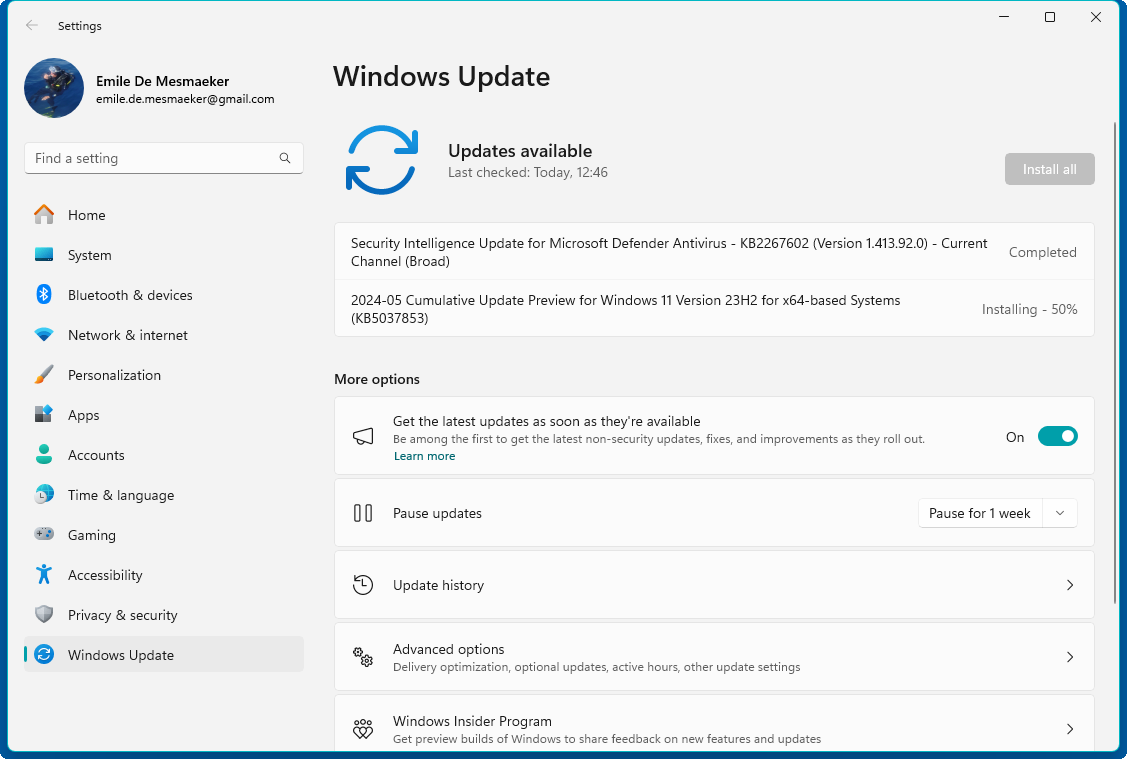Image resolution: width=1127 pixels, height=759 pixels.
Task: Open Apps settings
Action: coord(164,415)
